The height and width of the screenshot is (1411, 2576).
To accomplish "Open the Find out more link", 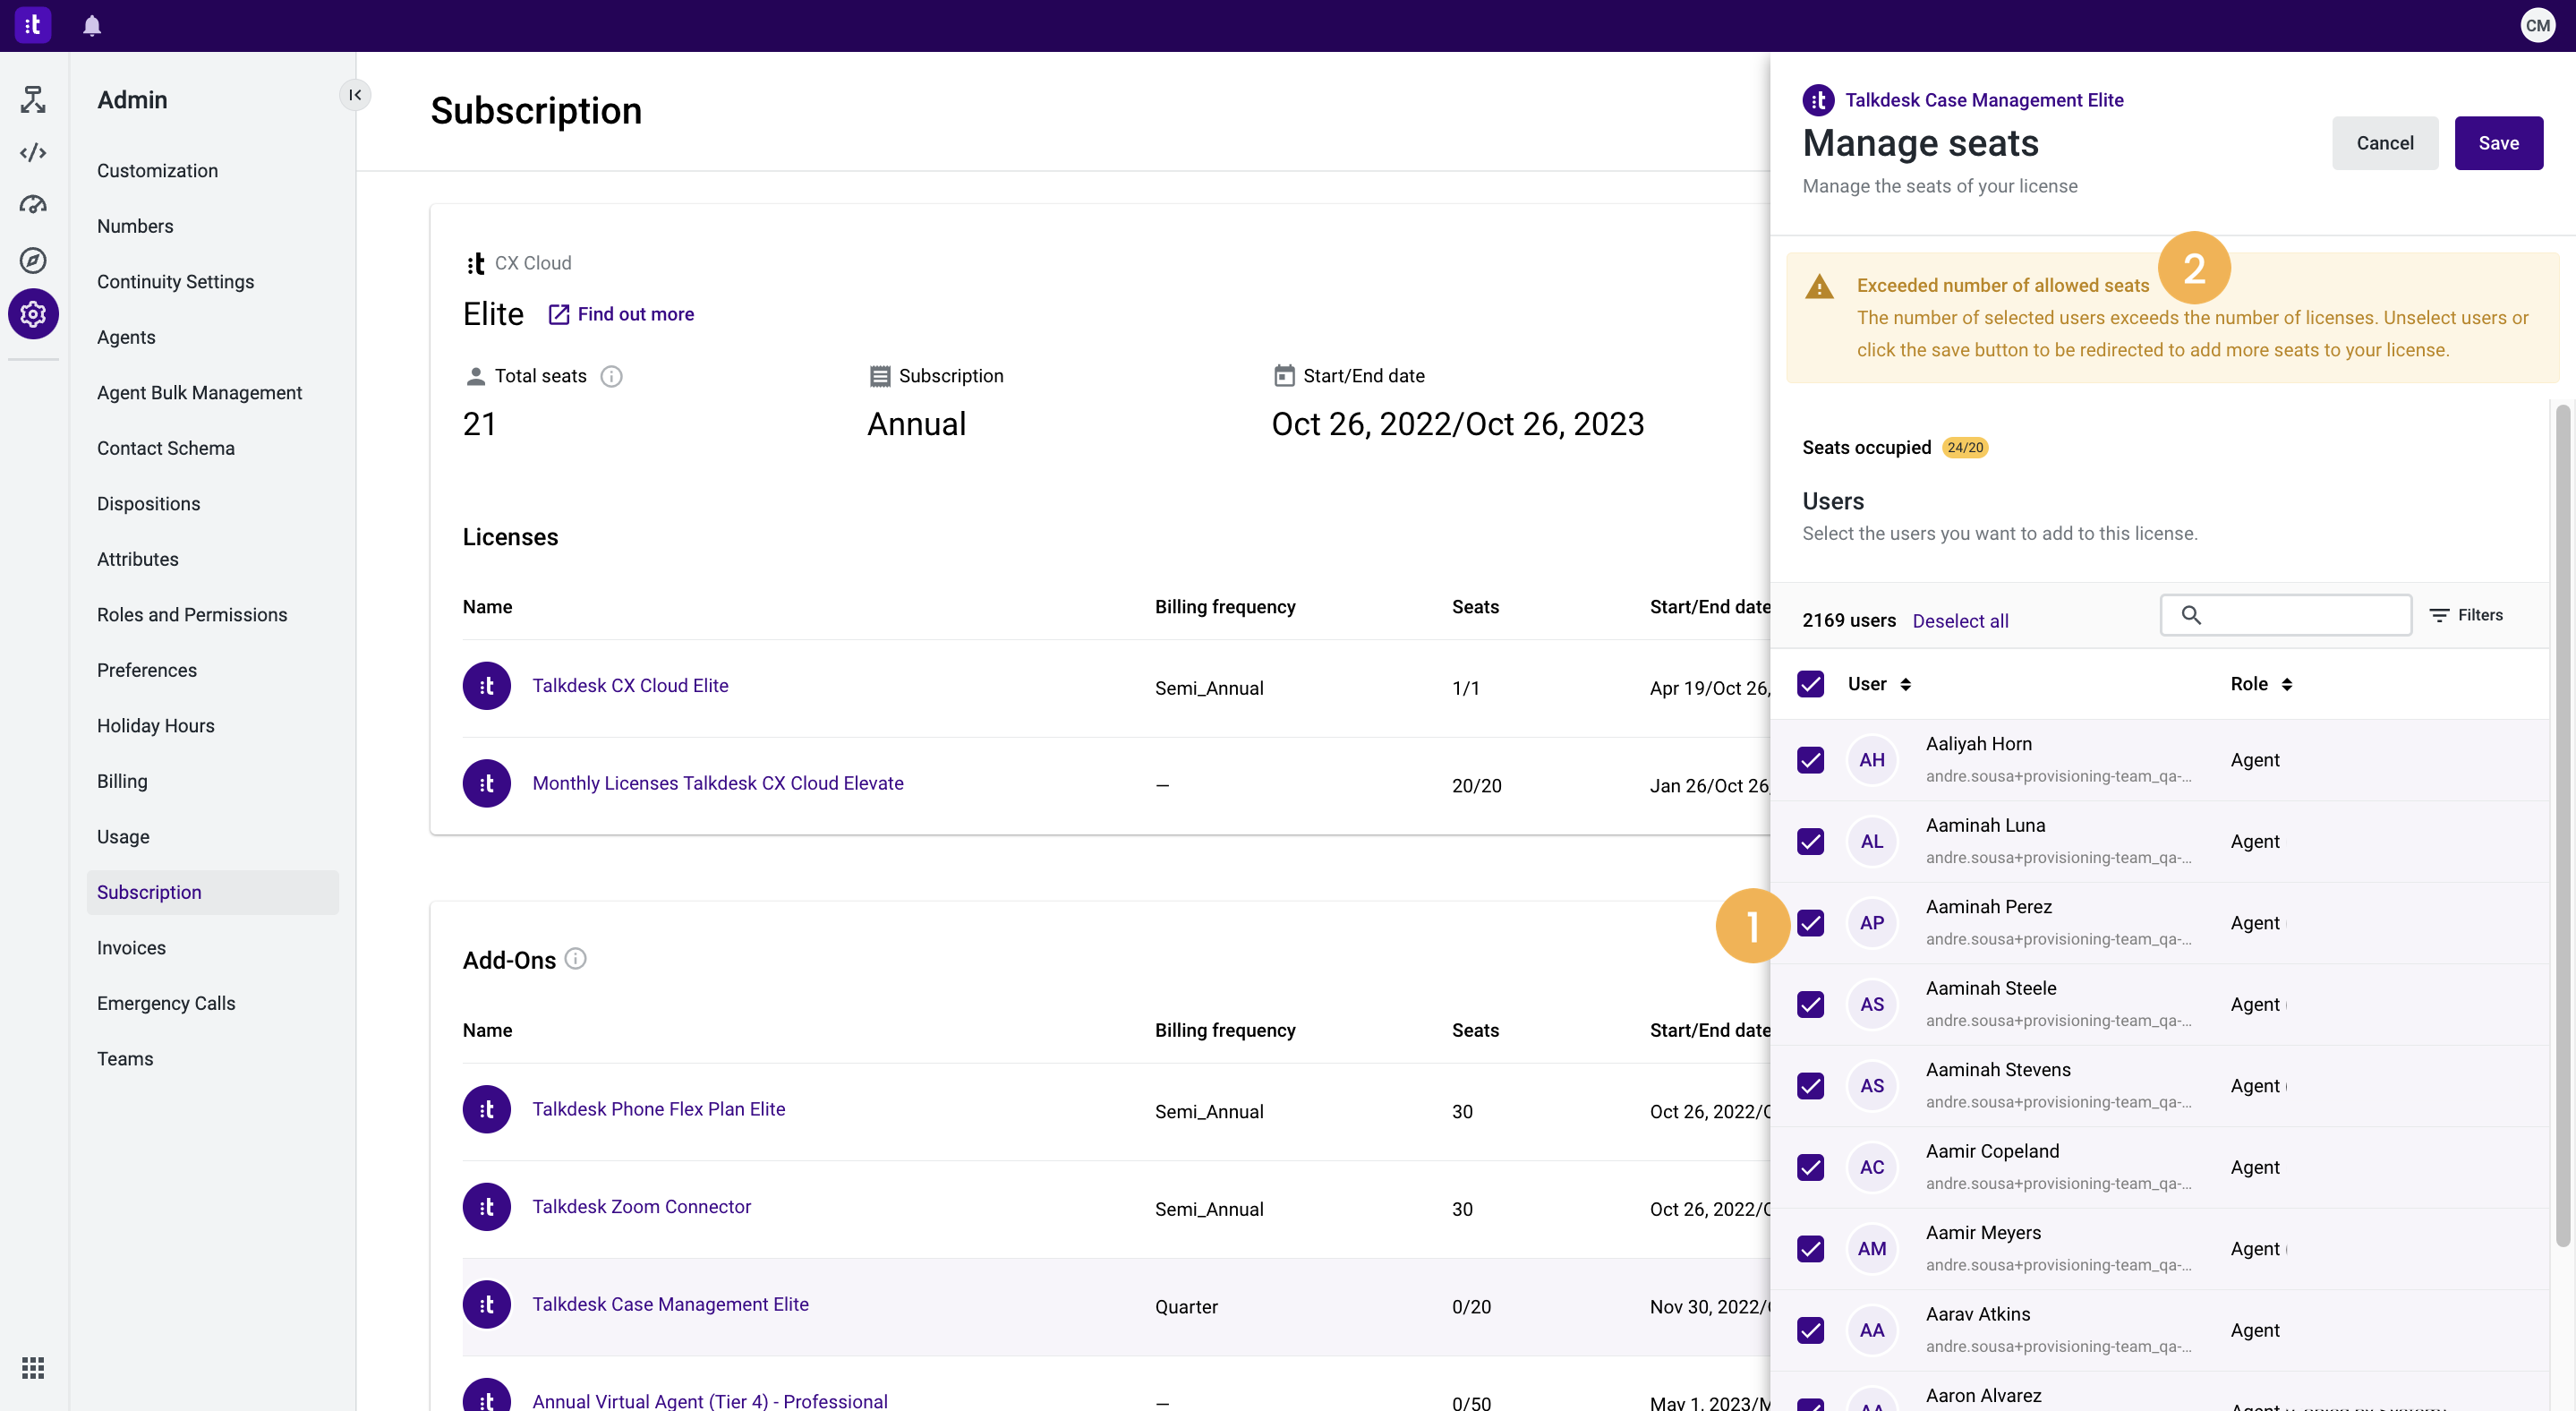I will click(621, 314).
